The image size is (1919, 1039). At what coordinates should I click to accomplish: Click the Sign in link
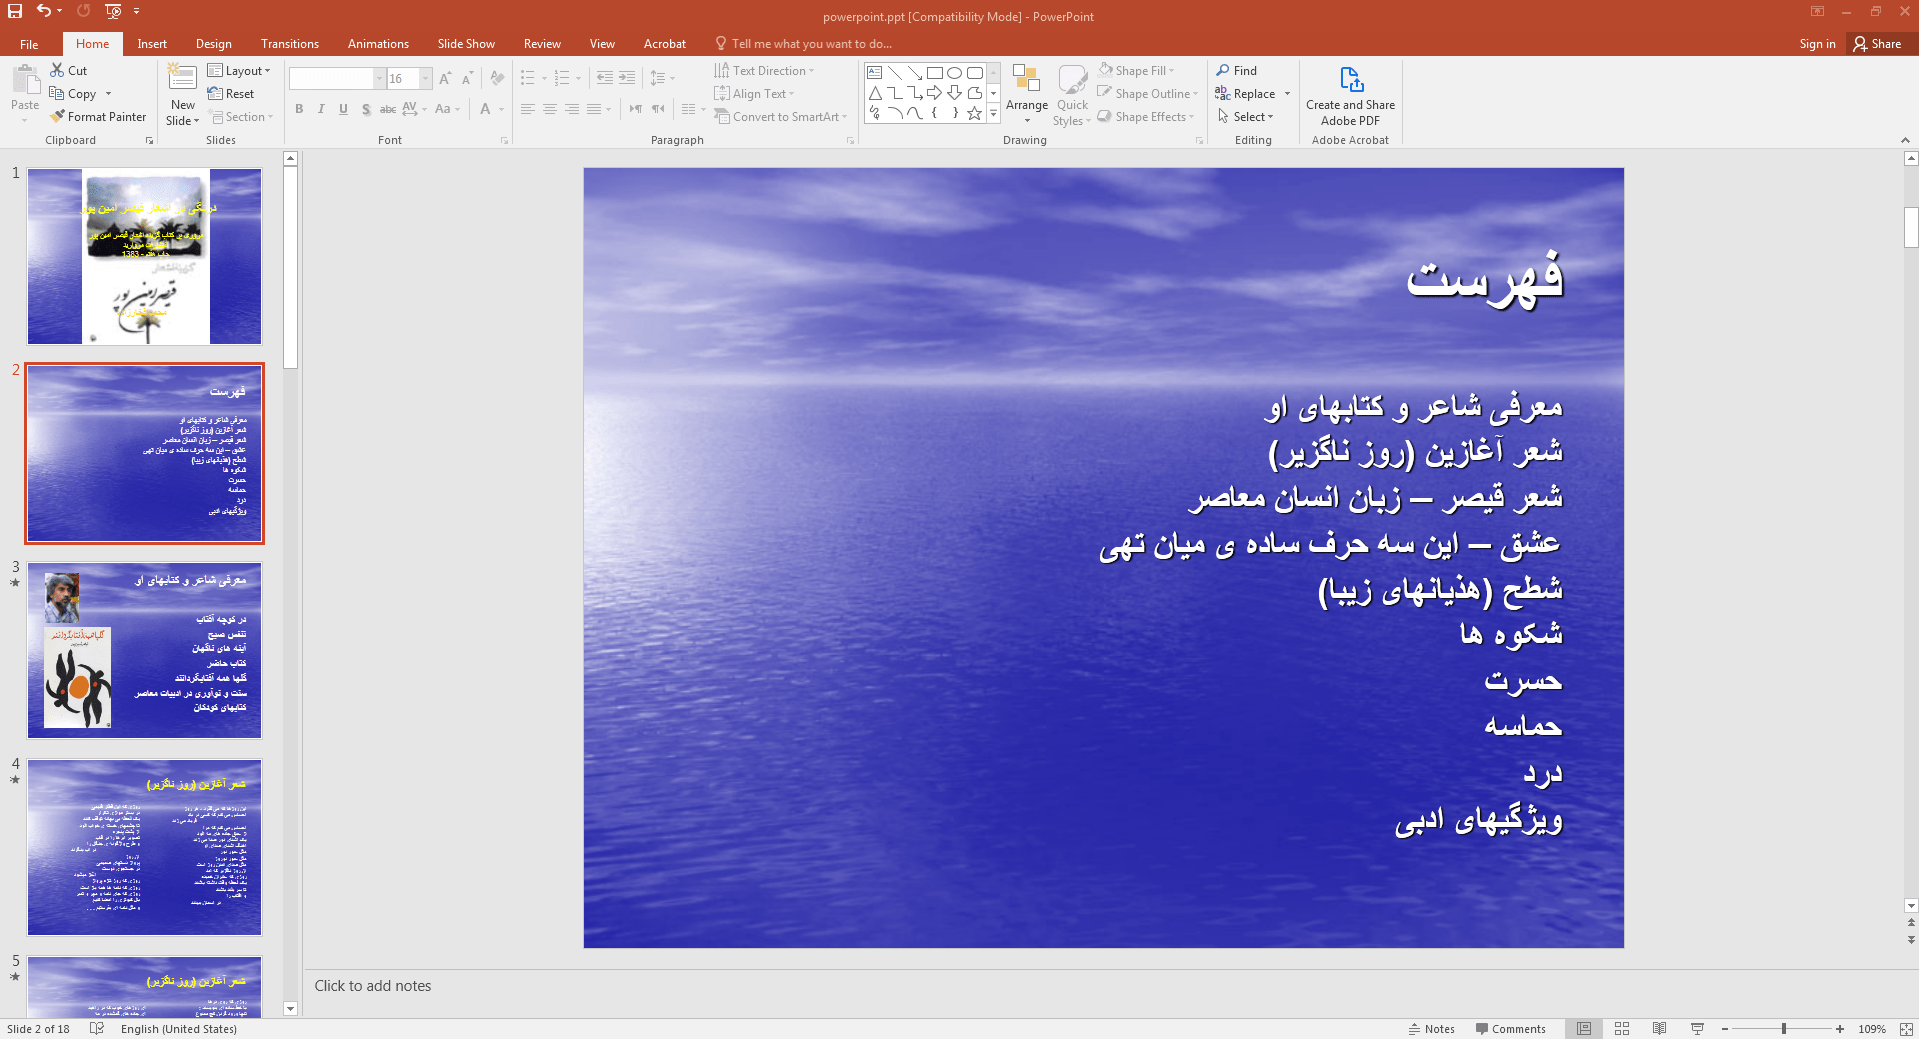1817,44
